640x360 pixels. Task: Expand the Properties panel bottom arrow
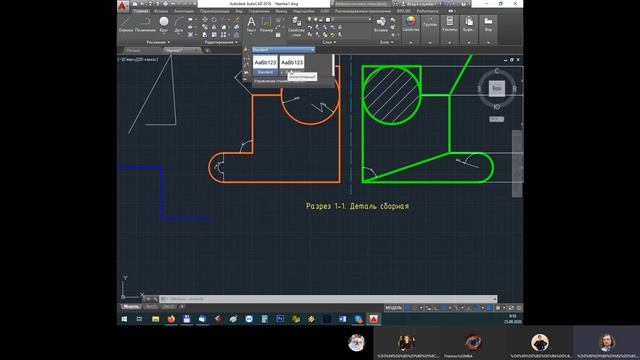(x=411, y=42)
